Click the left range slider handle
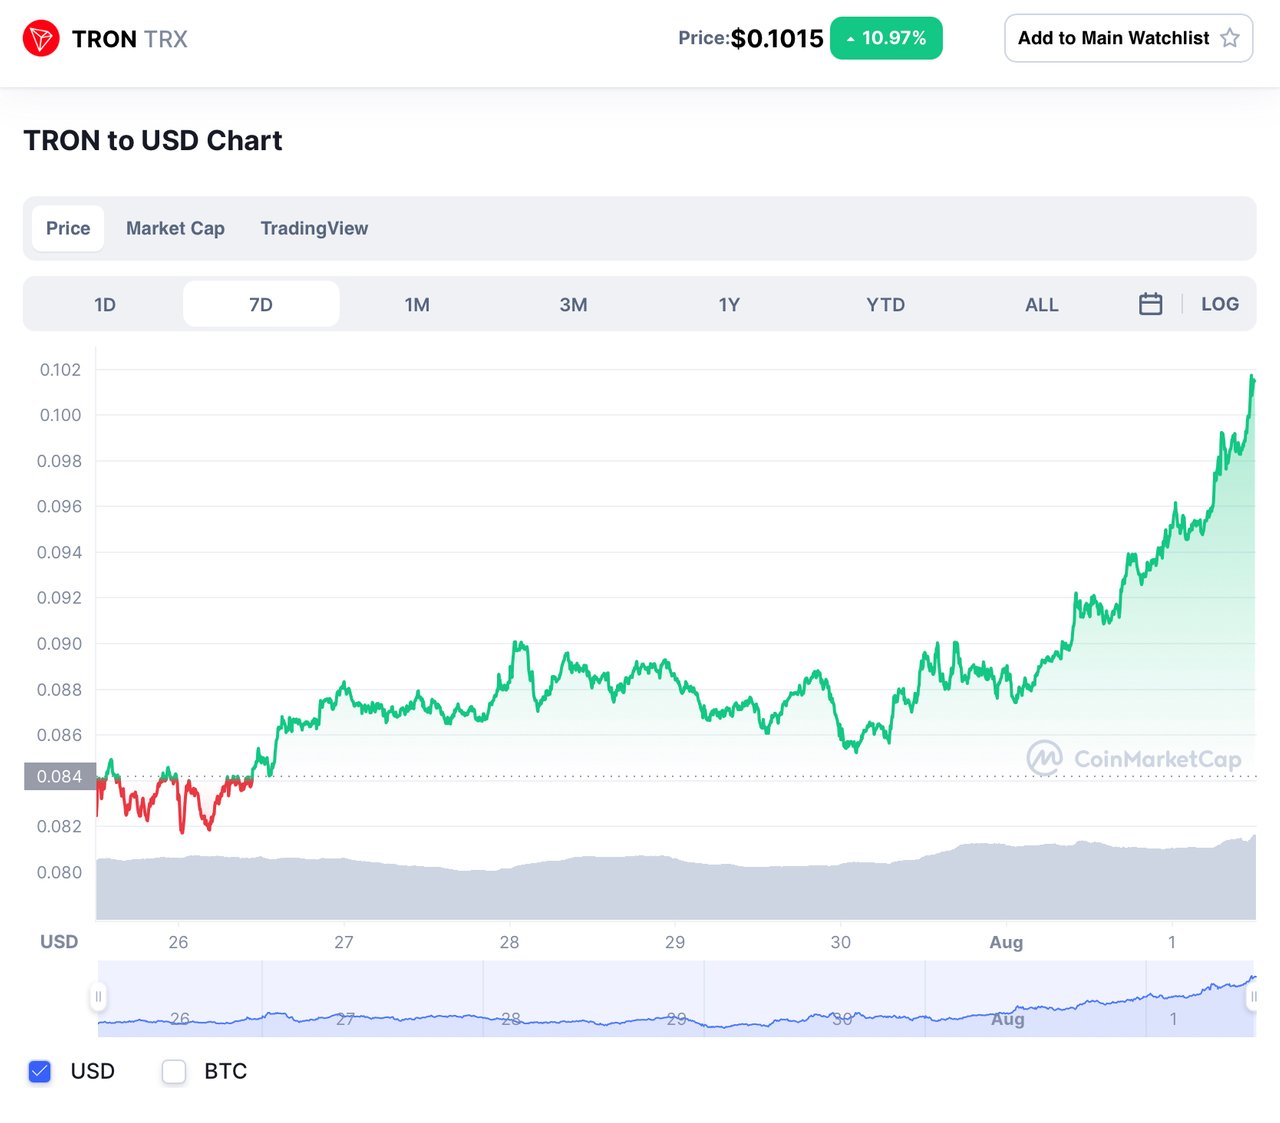This screenshot has width=1280, height=1123. pyautogui.click(x=98, y=997)
